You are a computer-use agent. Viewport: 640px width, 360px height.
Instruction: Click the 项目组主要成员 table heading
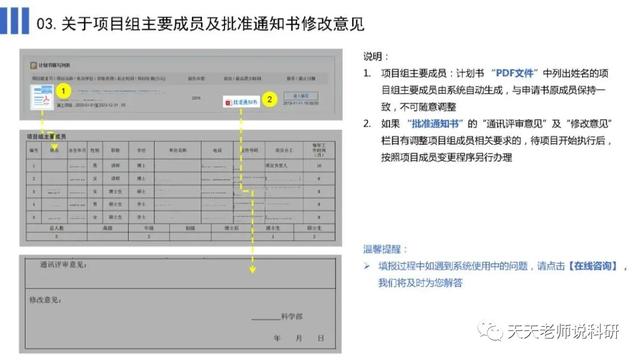(46, 136)
